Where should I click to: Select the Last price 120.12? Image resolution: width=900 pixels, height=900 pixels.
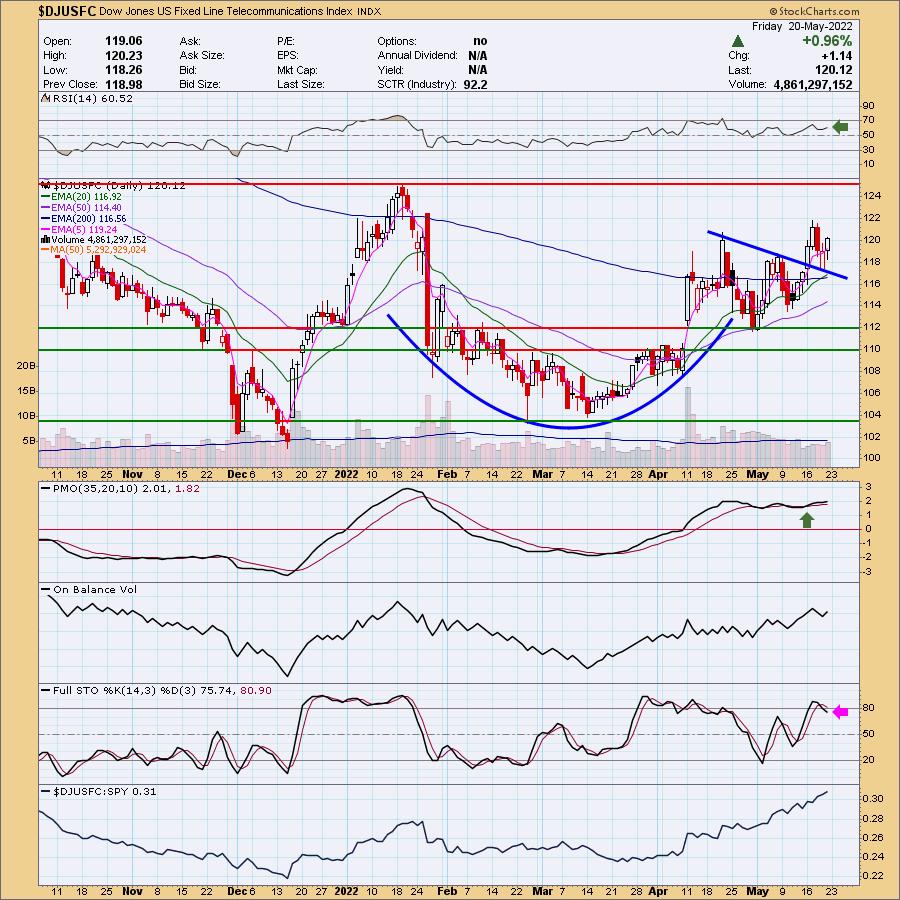[834, 70]
